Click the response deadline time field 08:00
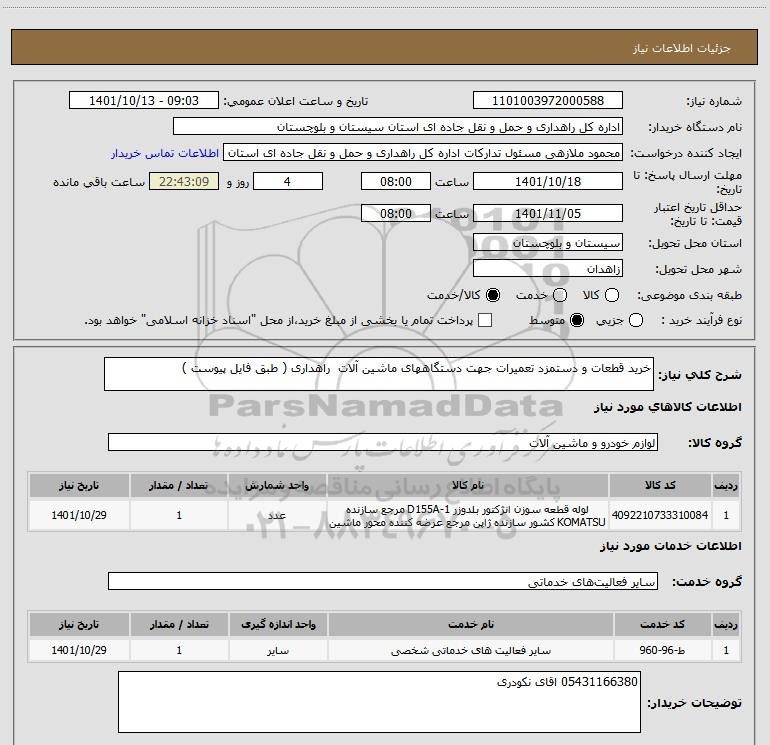 396,182
